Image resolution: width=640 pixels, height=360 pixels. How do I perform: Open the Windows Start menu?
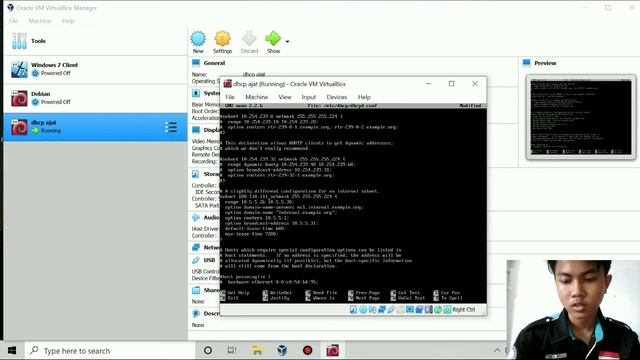[12, 350]
